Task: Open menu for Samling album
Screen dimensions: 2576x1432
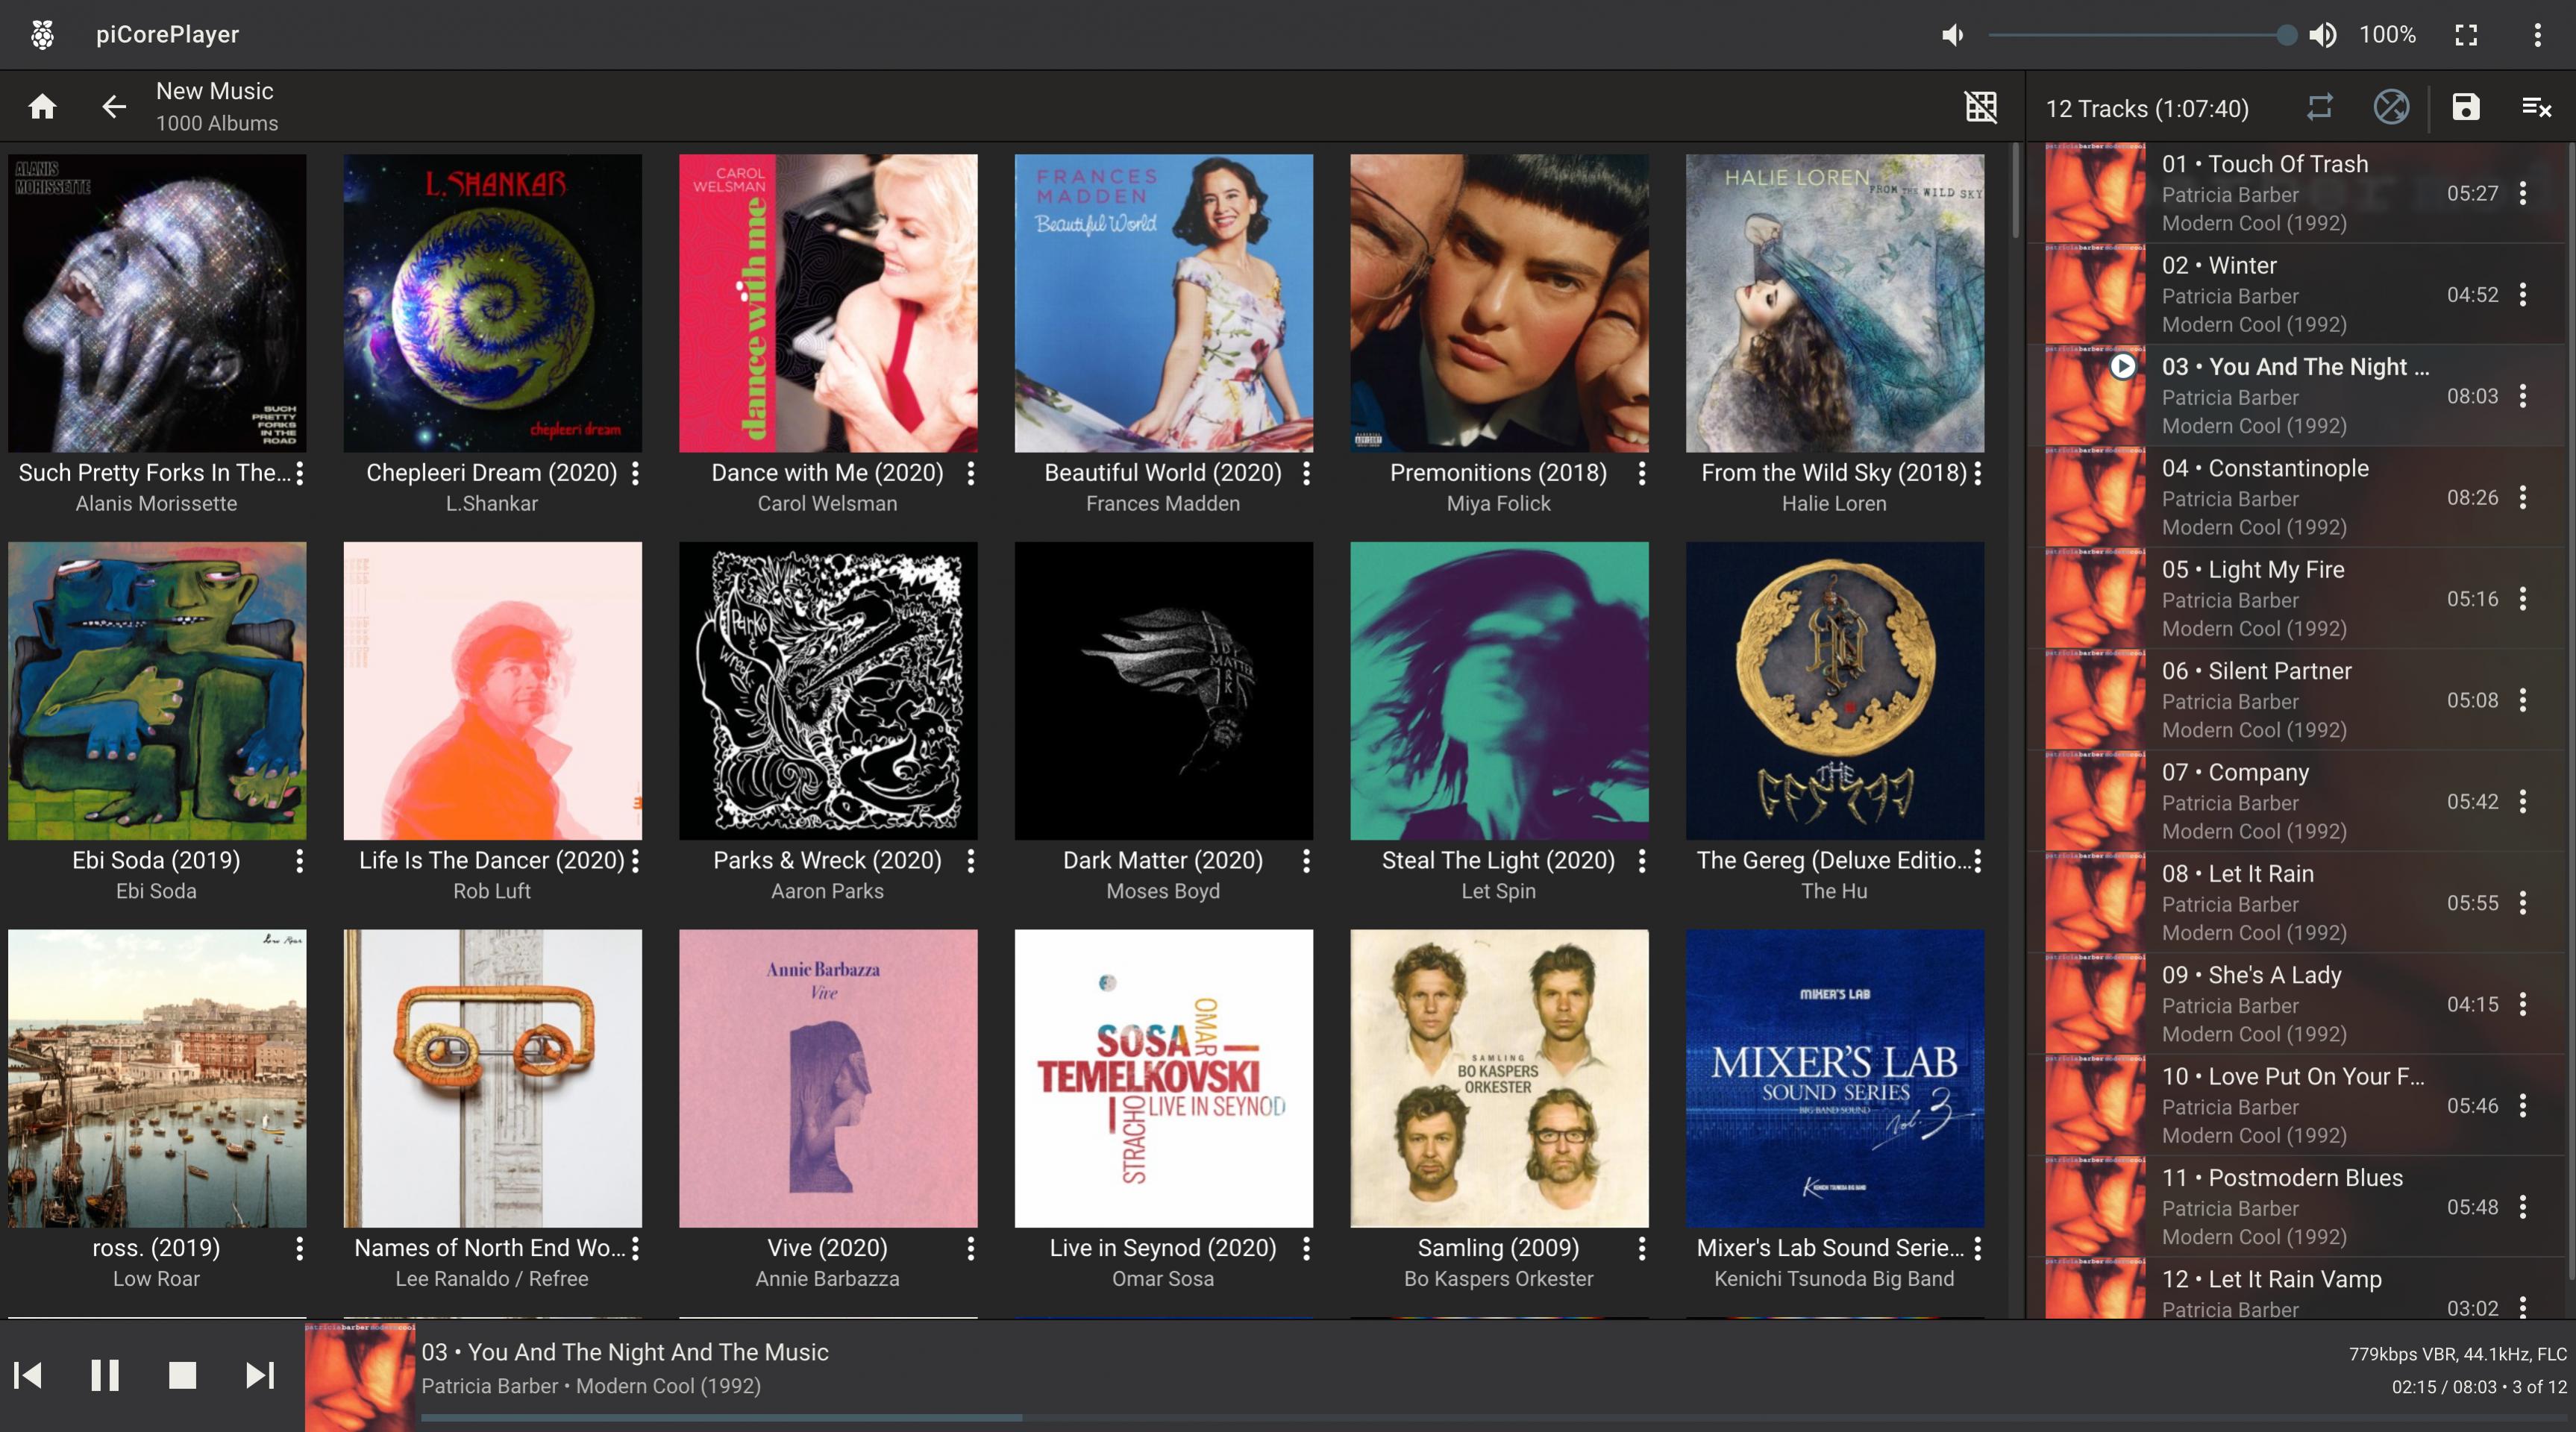Action: click(x=1641, y=1248)
